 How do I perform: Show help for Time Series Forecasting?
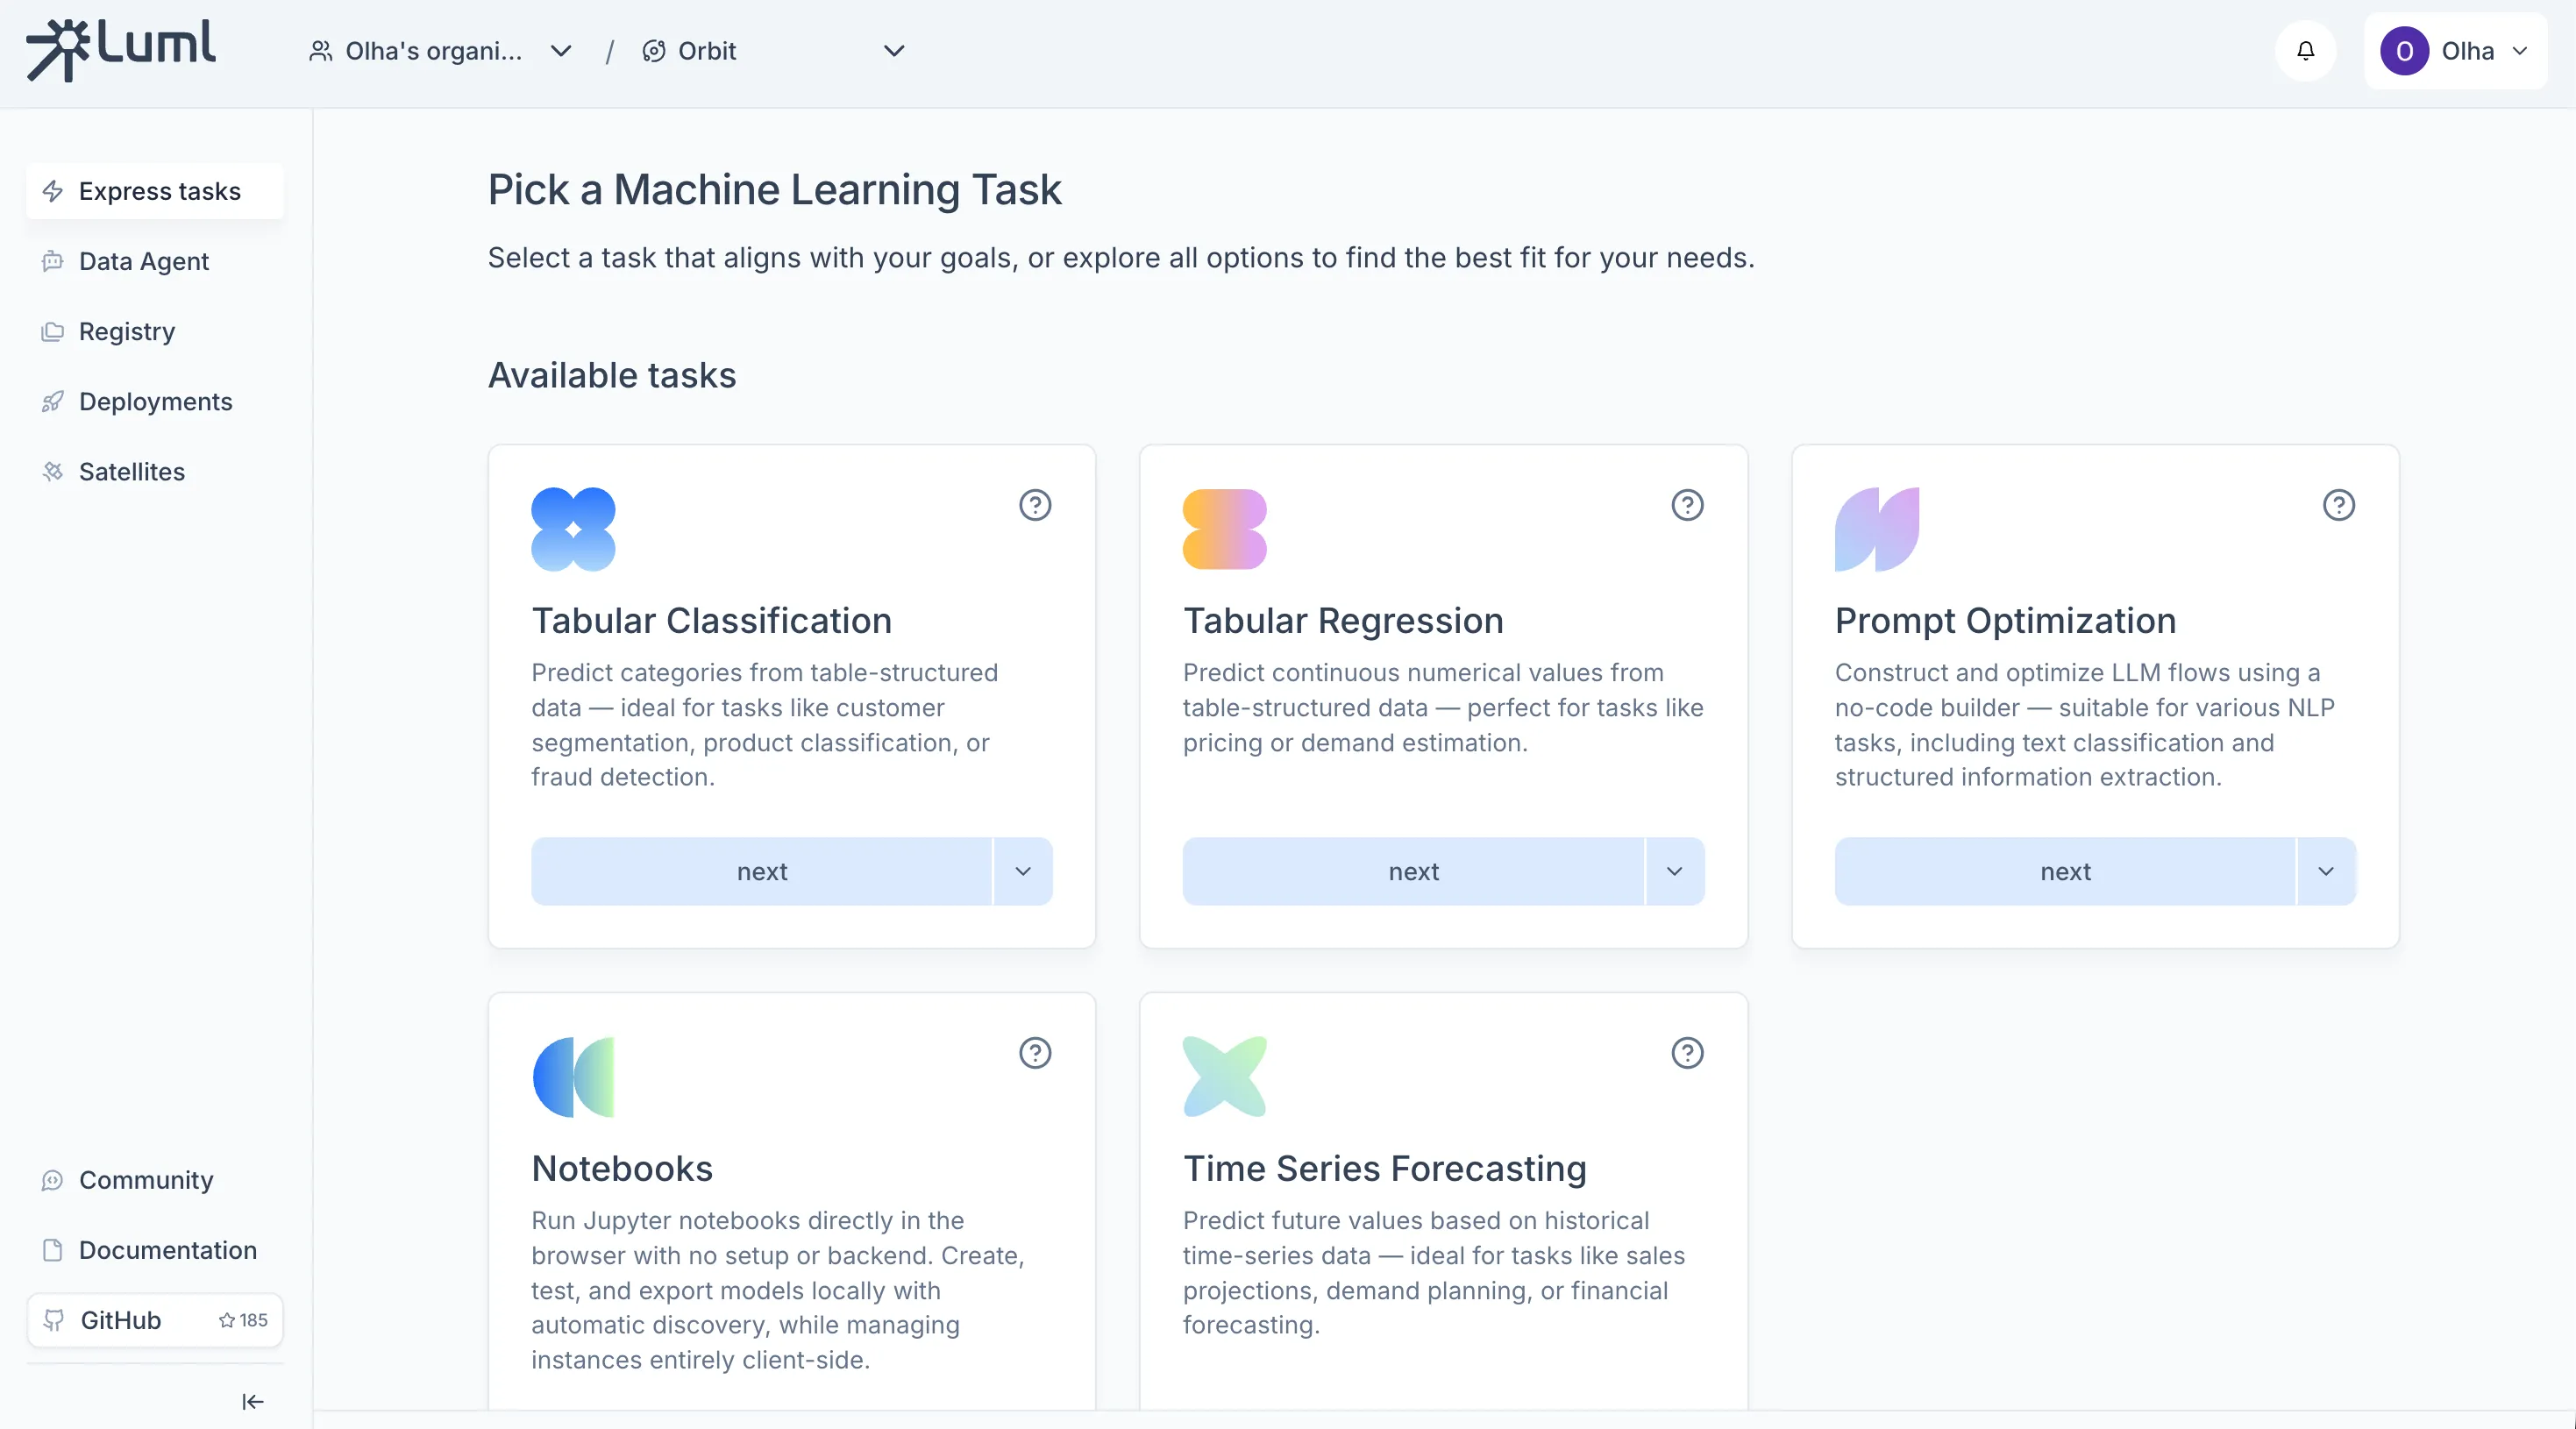tap(1687, 1053)
